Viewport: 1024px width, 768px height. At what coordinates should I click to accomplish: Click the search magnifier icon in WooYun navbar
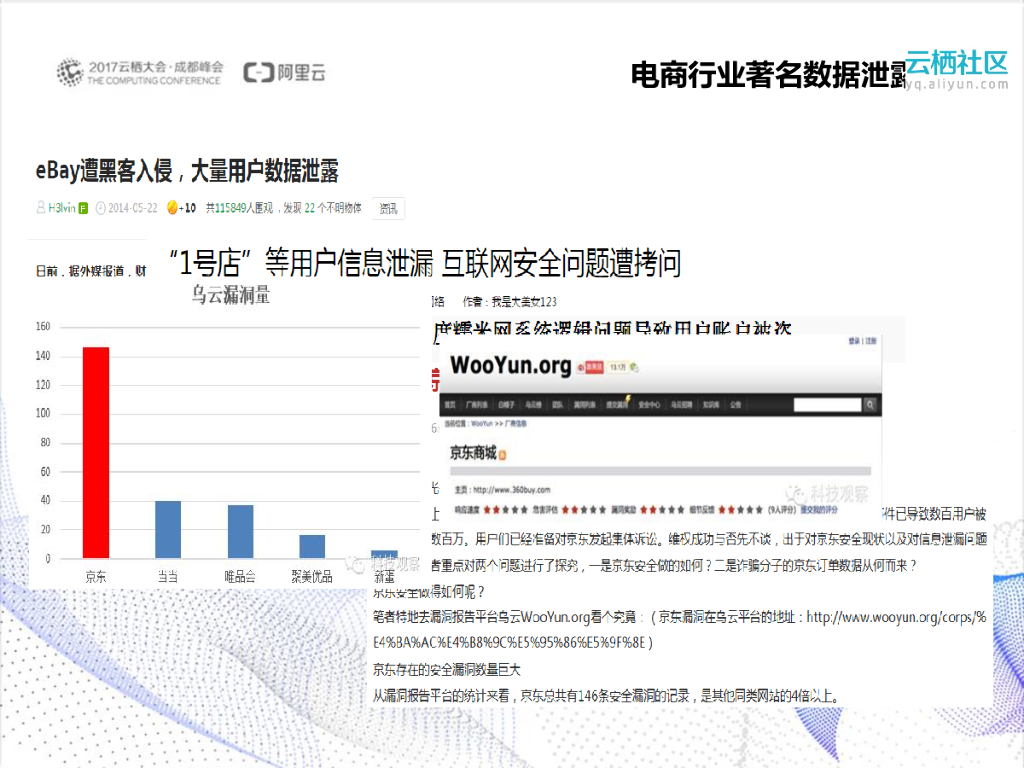pyautogui.click(x=870, y=405)
